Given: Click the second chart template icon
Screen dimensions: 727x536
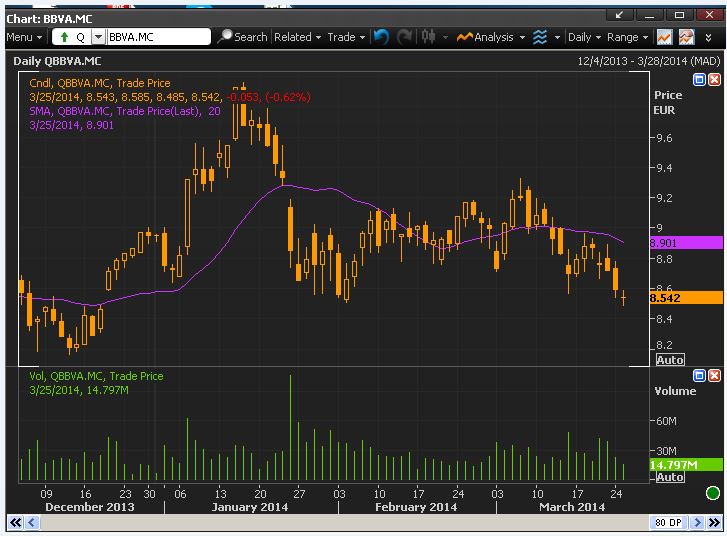Looking at the screenshot, I should pyautogui.click(x=687, y=37).
